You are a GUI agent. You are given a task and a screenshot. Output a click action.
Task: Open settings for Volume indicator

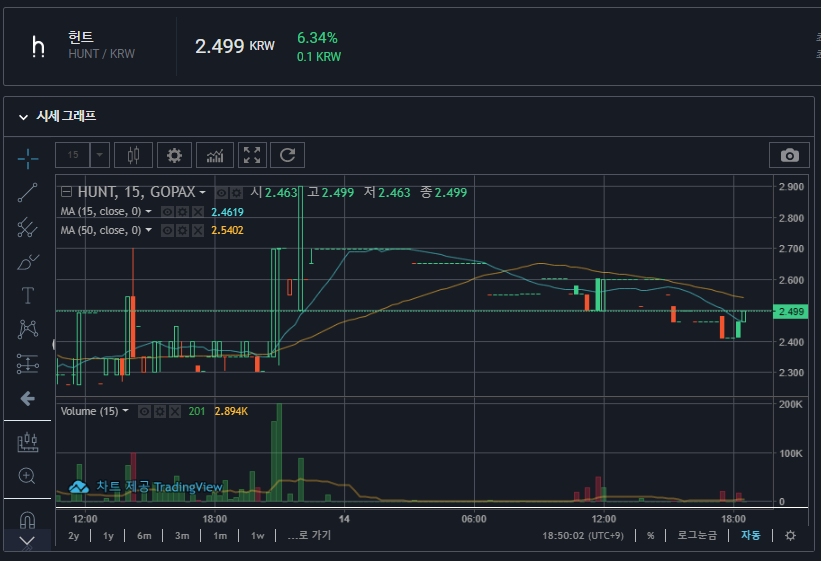click(x=160, y=412)
